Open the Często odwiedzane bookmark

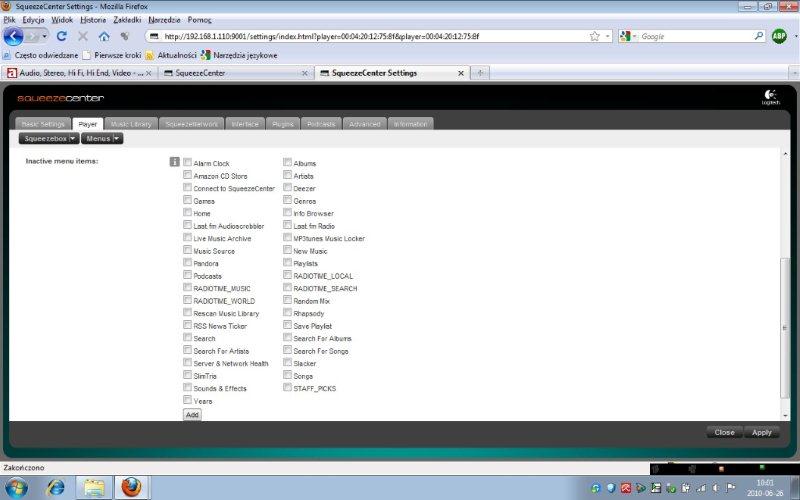[41, 55]
